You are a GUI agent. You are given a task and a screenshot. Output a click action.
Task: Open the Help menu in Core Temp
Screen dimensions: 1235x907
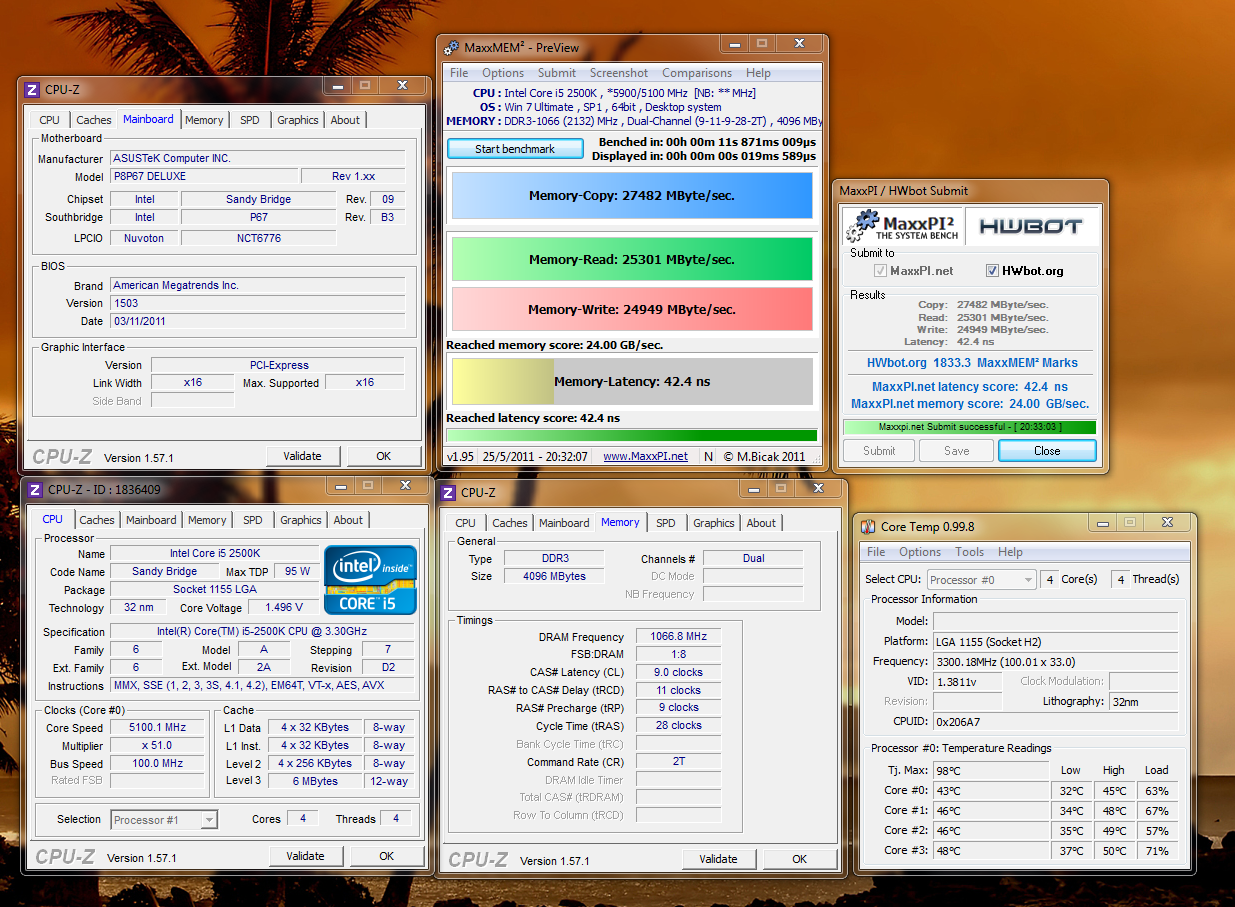[1010, 552]
